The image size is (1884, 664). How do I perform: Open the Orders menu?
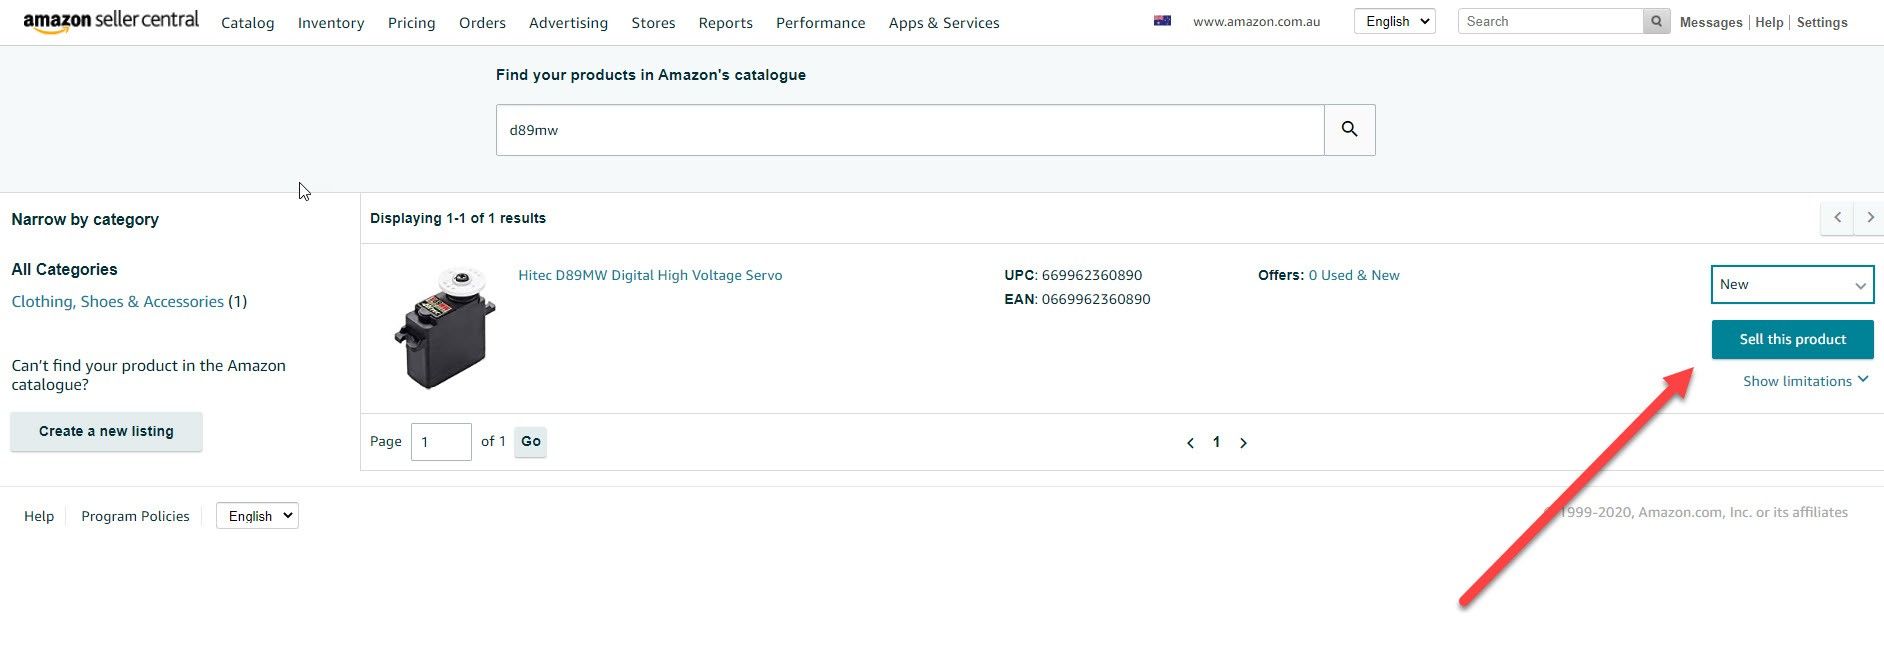482,22
